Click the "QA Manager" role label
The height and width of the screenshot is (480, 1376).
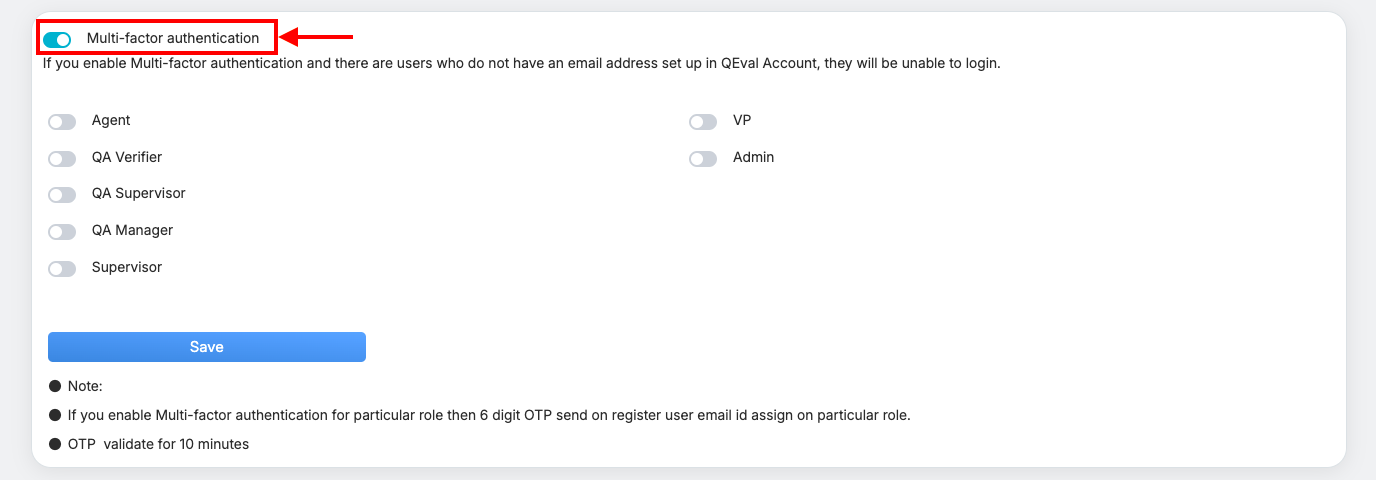pos(132,230)
